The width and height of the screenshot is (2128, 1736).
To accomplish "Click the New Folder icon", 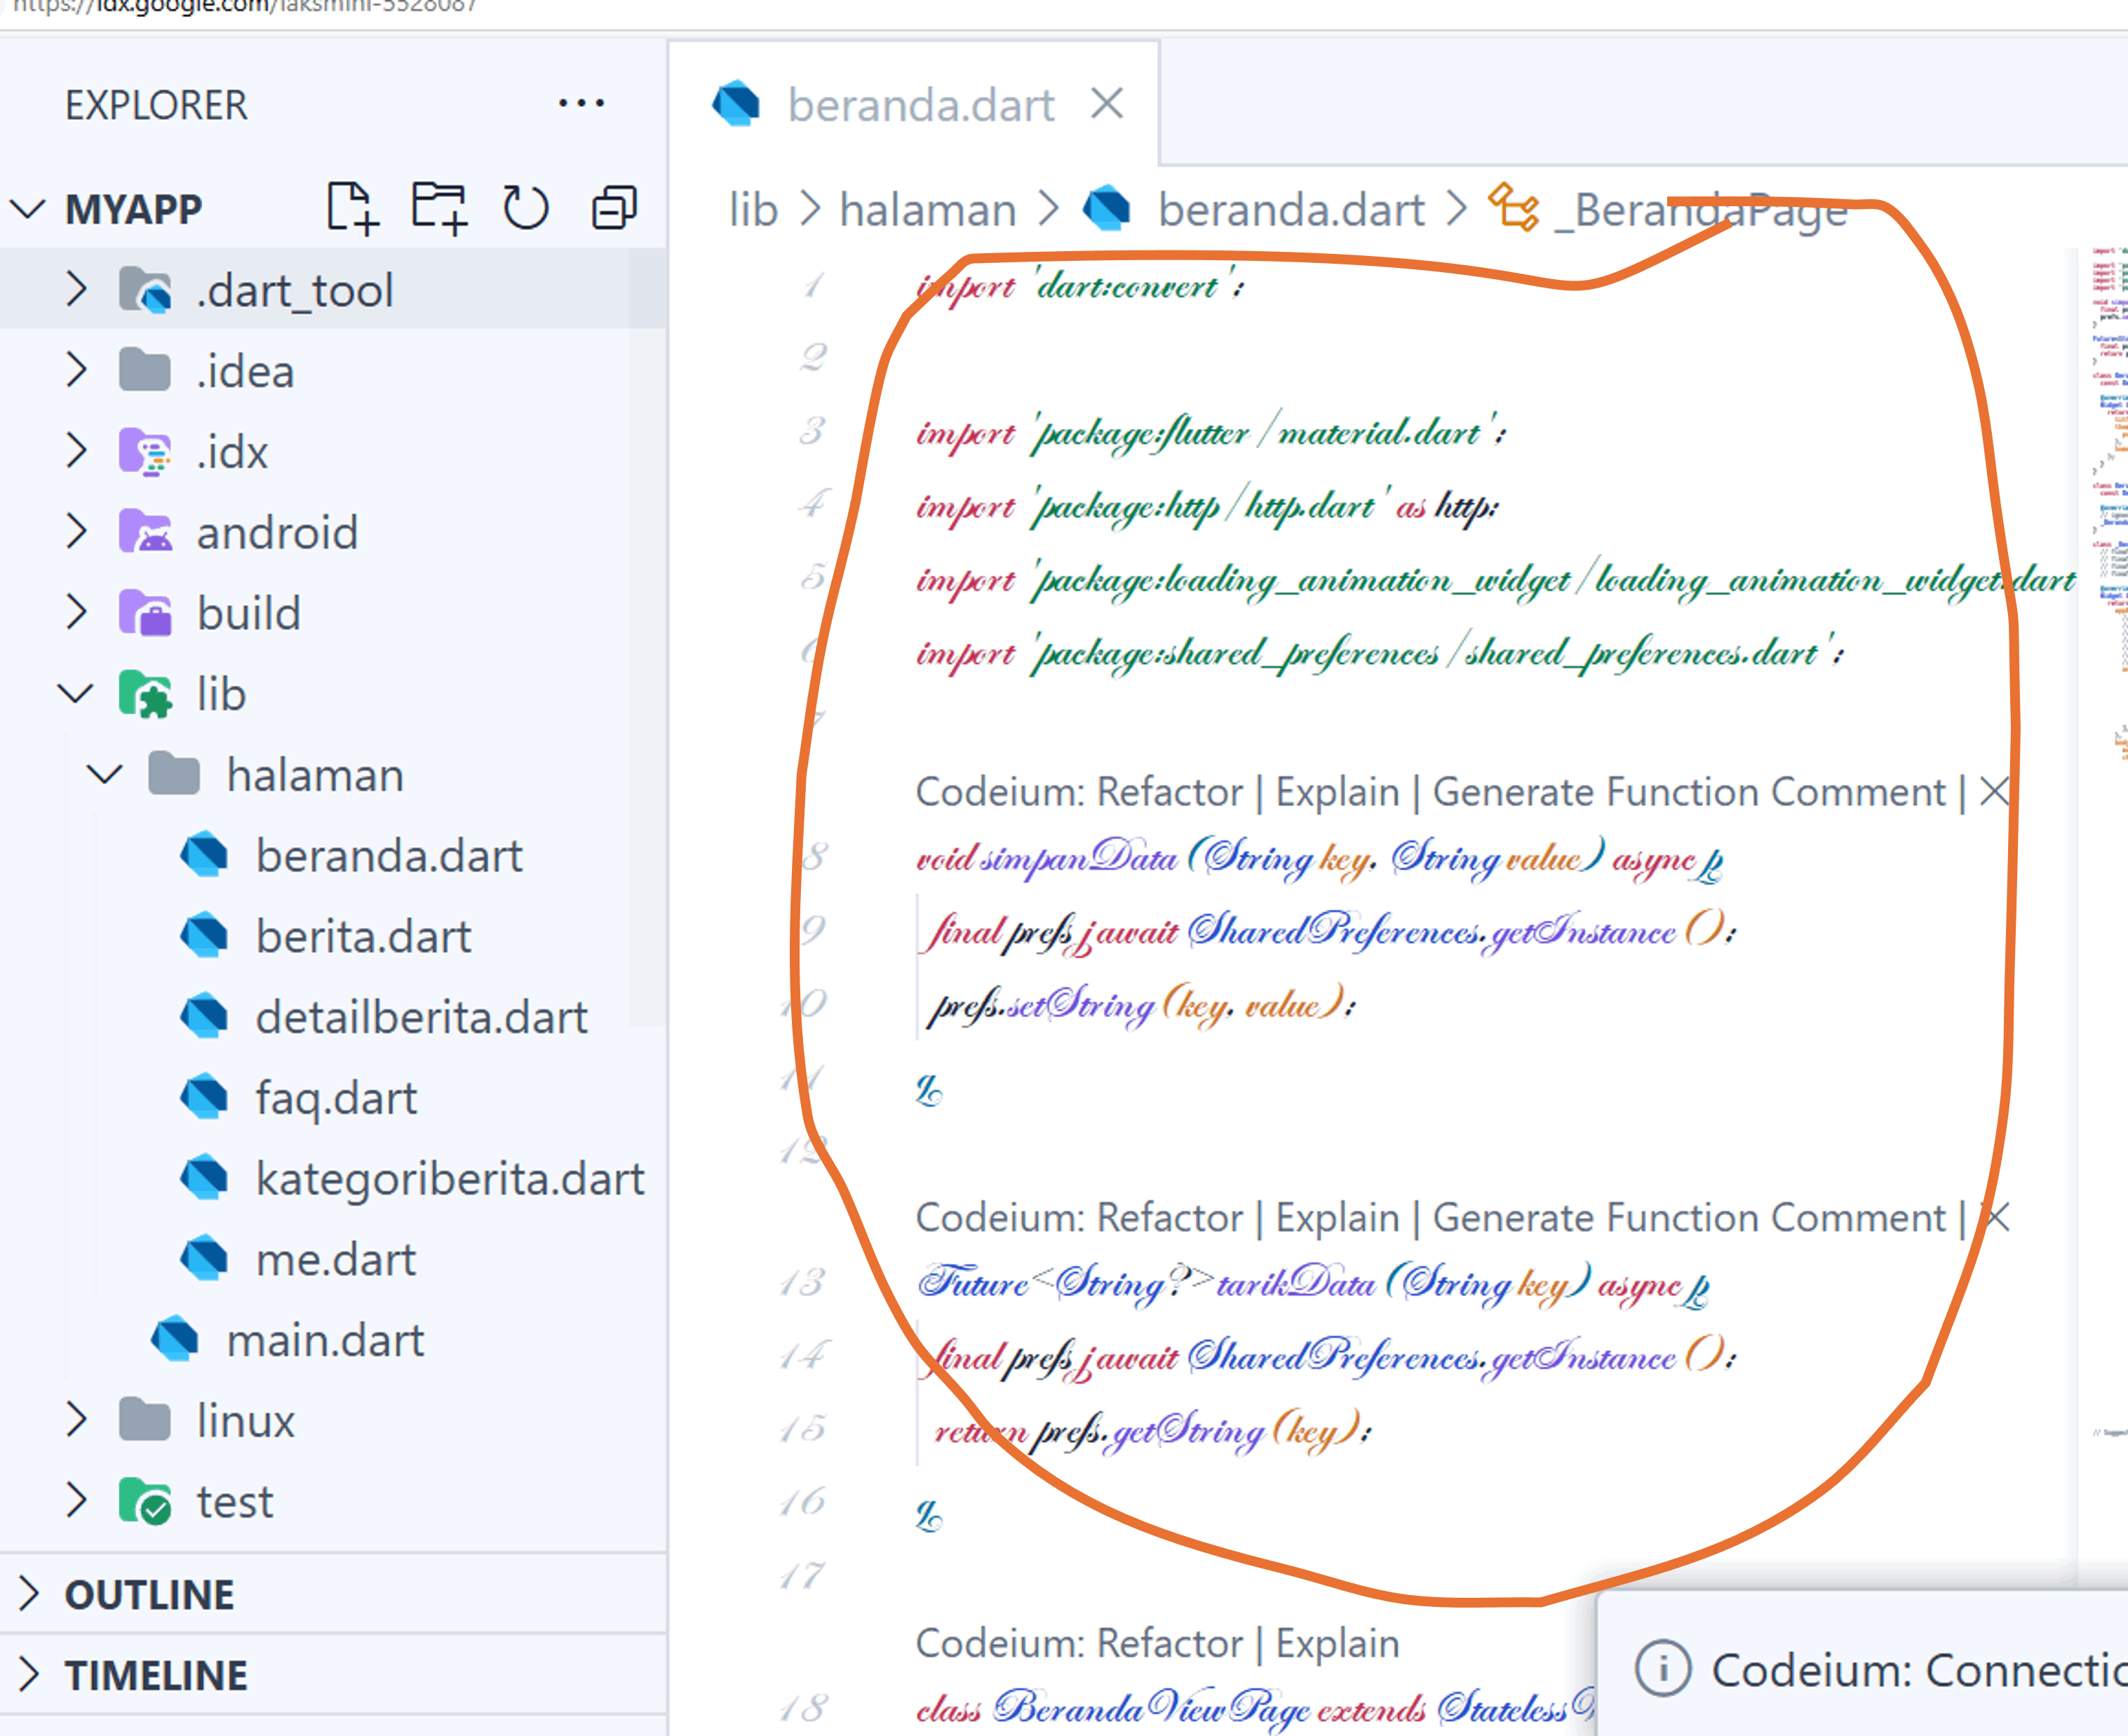I will click(x=439, y=208).
